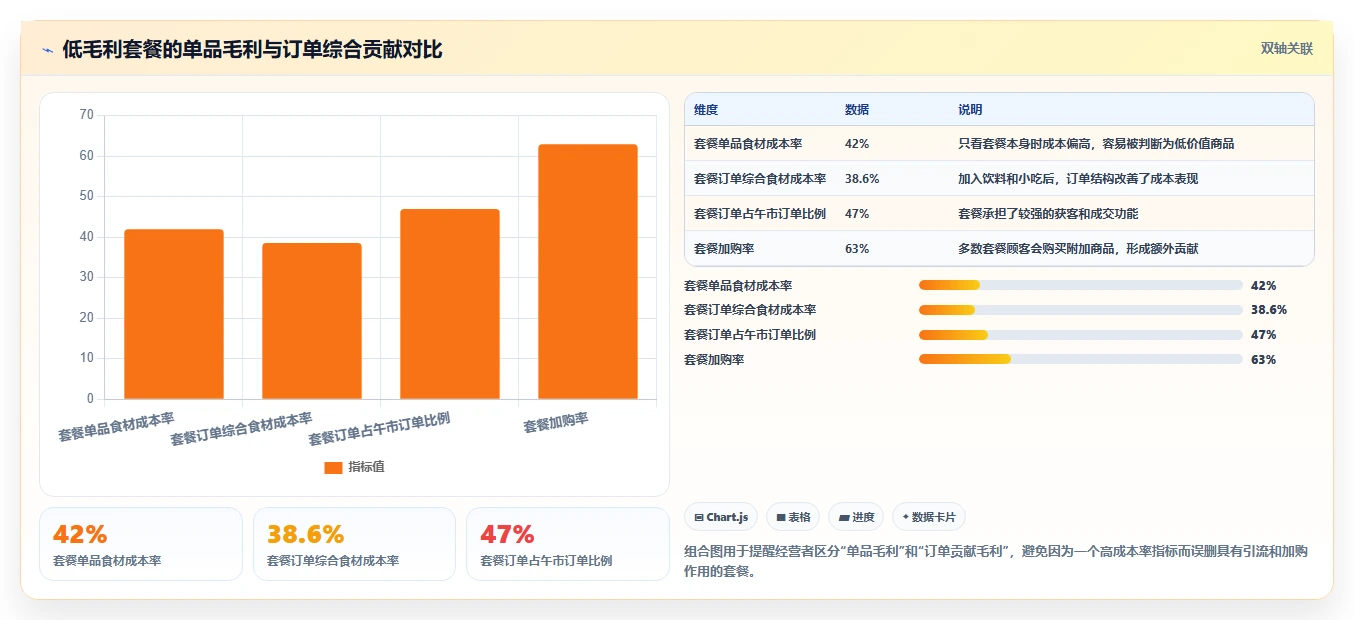Click the 表格 tag chip
The image size is (1354, 620).
pos(793,517)
